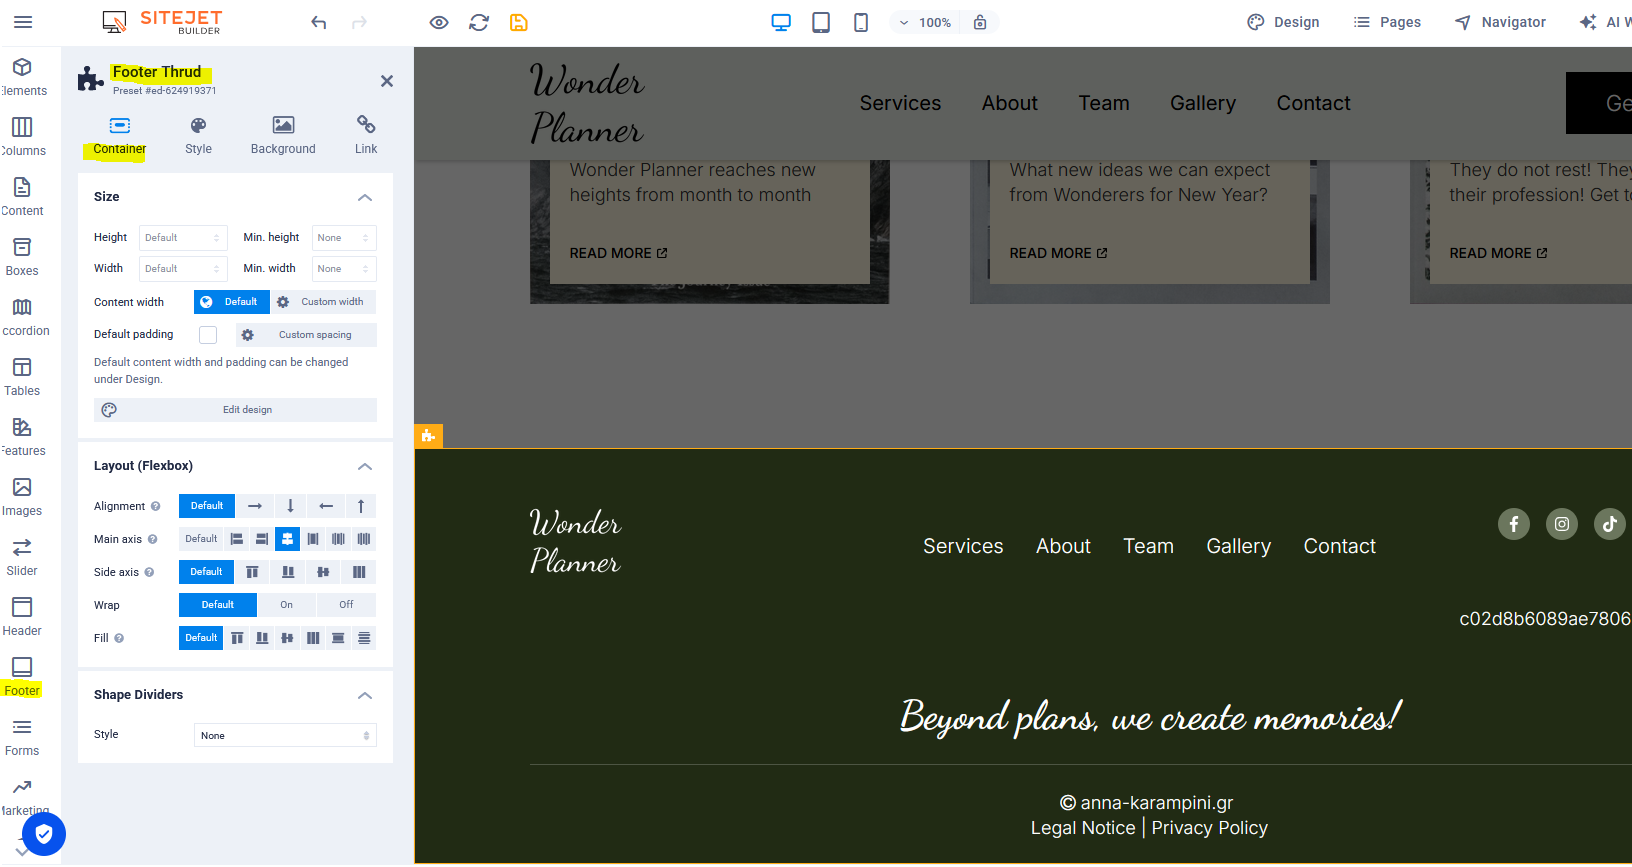Click the orange save icon
This screenshot has height=867, width=1632.
[518, 22]
